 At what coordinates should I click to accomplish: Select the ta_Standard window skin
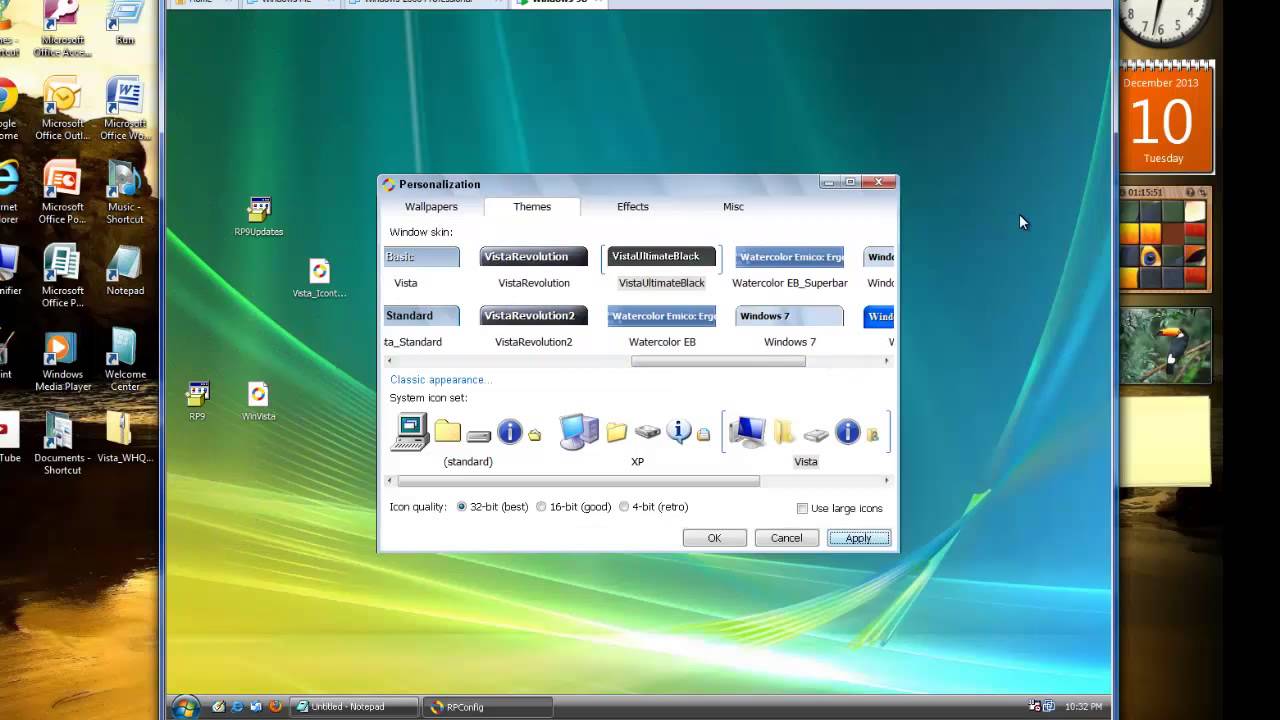point(420,327)
